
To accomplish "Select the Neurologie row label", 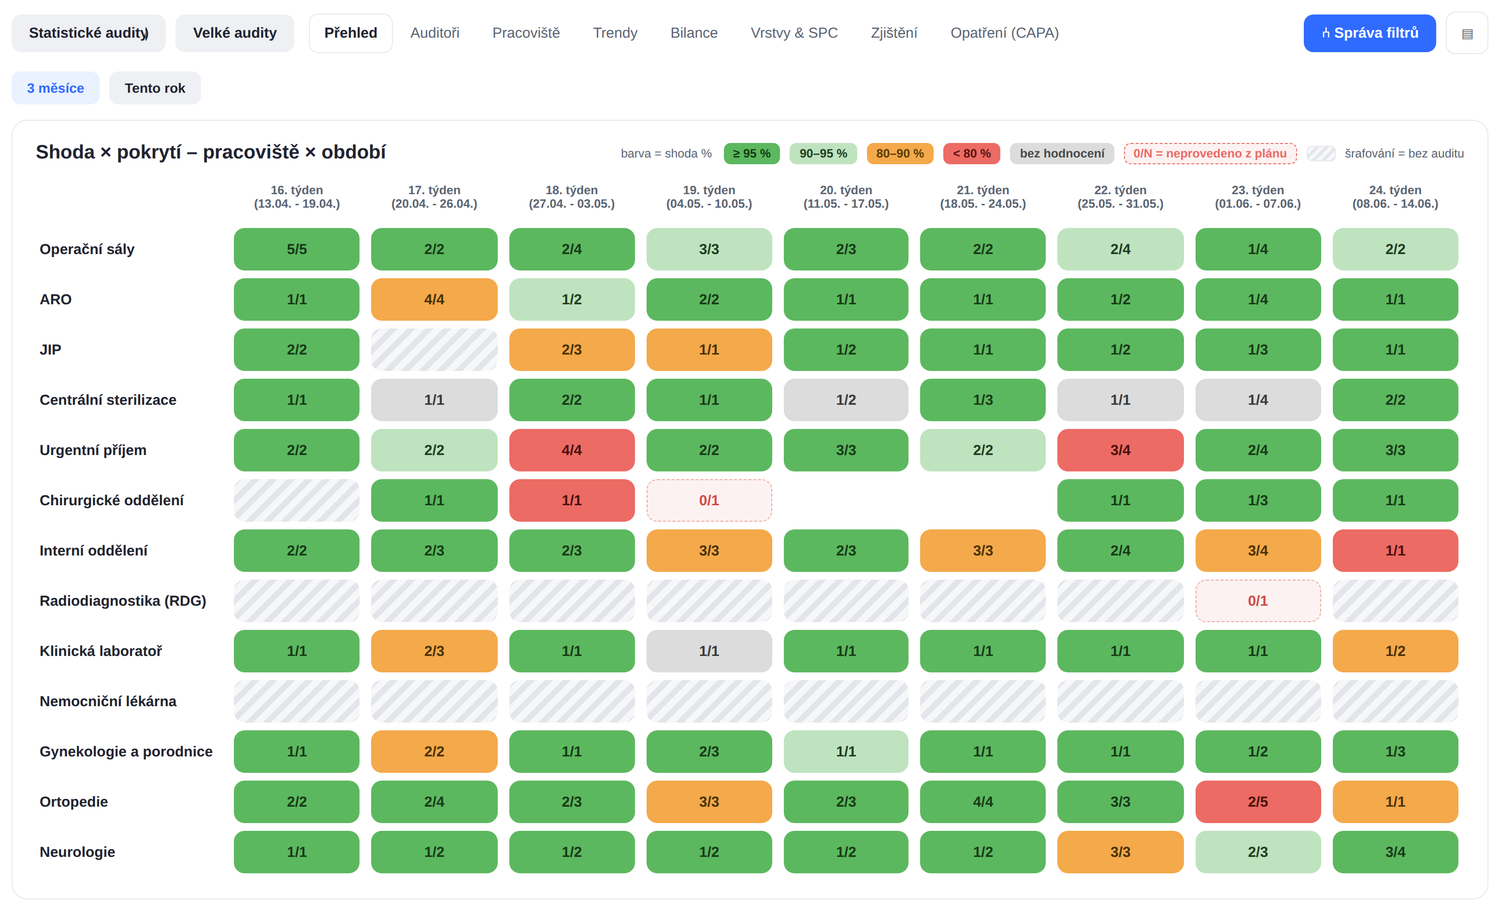I will coord(78,852).
